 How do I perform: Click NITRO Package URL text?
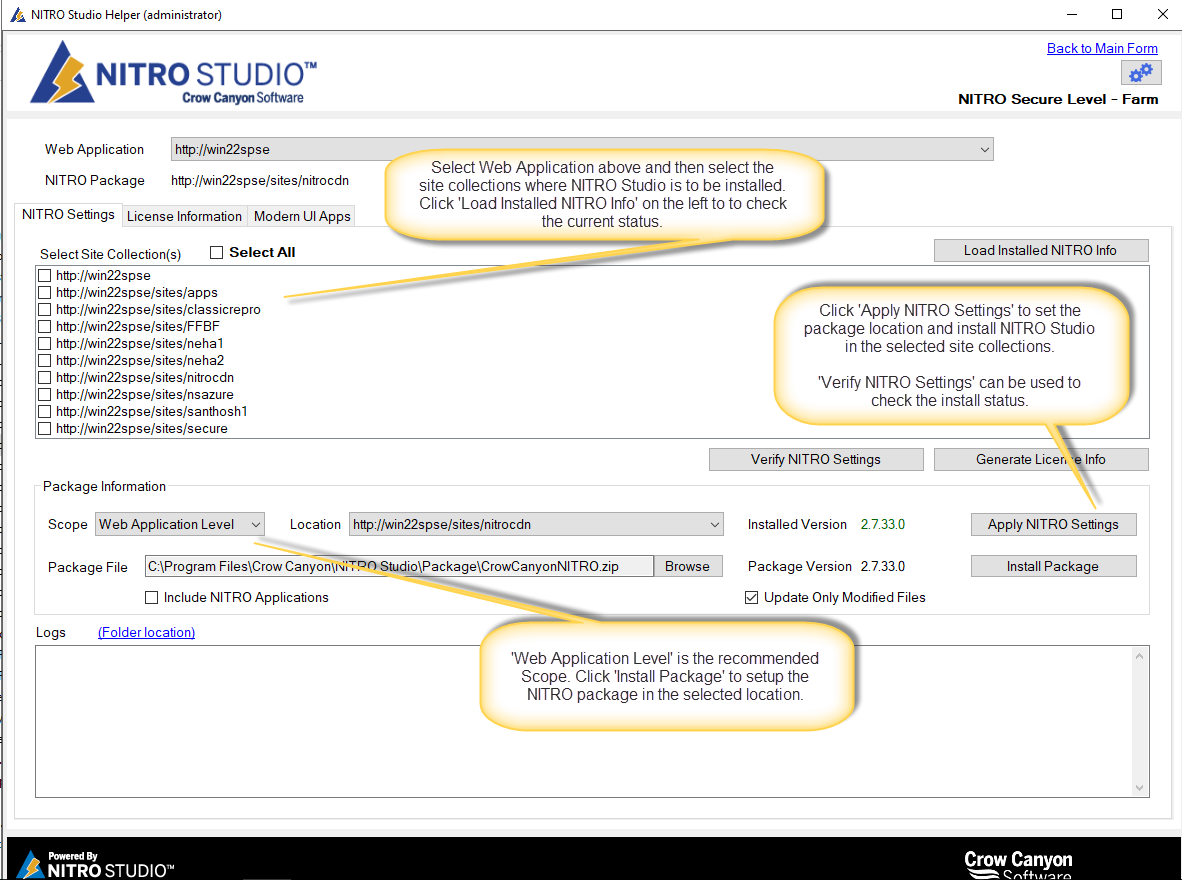(260, 180)
